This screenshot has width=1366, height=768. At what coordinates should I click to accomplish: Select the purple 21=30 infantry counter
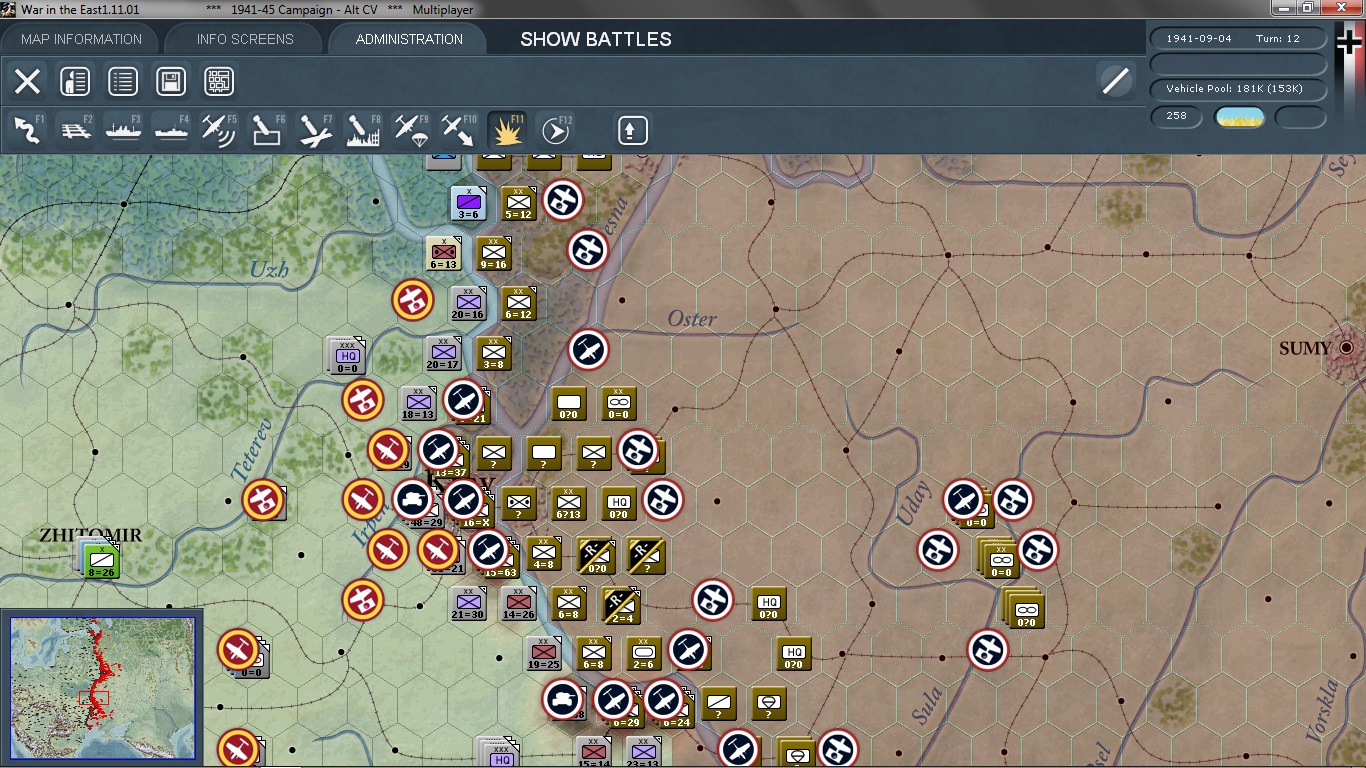coord(468,603)
